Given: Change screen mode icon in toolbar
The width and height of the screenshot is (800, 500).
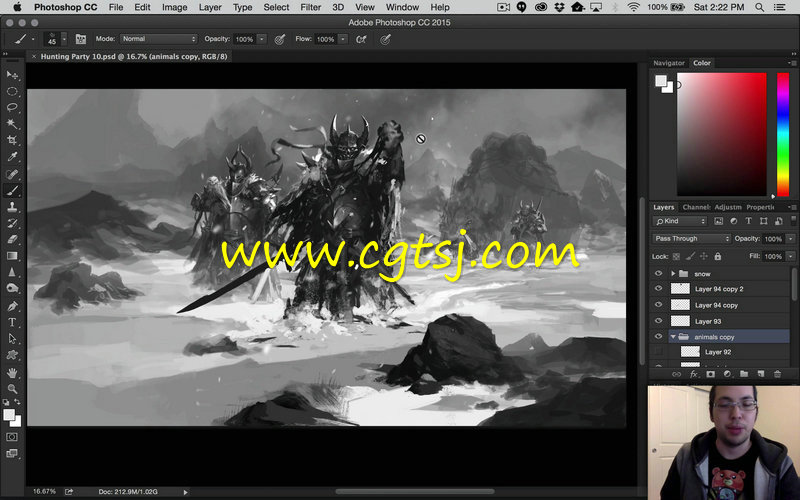Looking at the screenshot, I should [x=12, y=454].
